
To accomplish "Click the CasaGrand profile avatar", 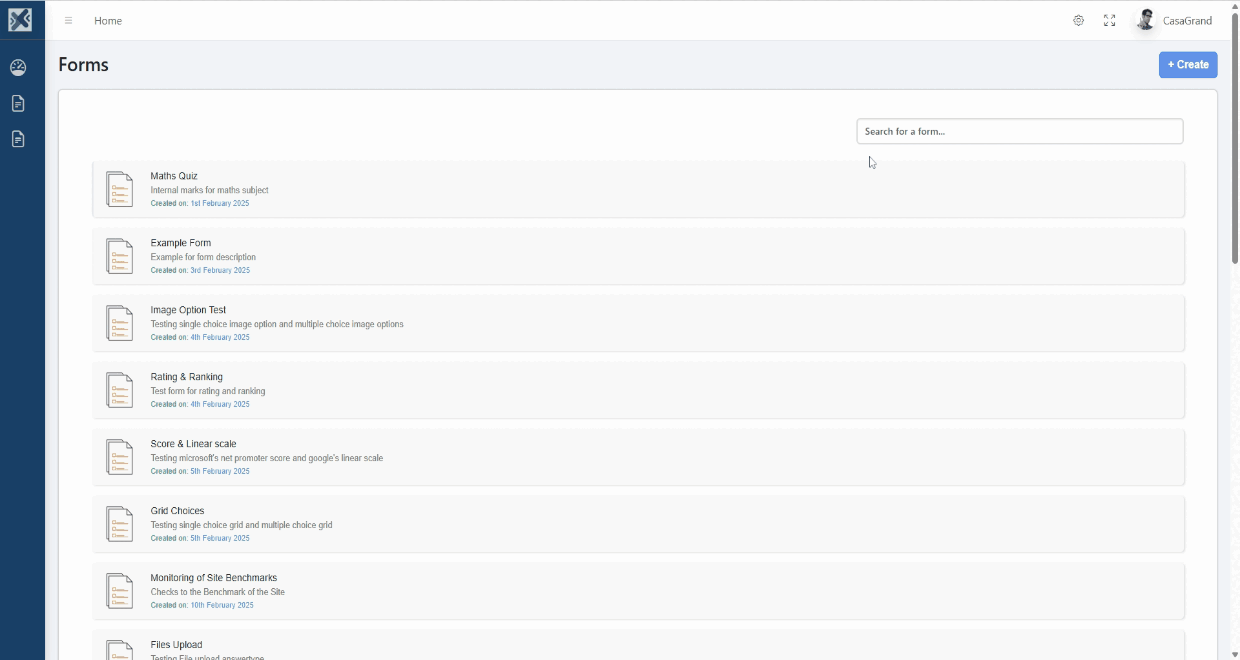I will pyautogui.click(x=1146, y=21).
